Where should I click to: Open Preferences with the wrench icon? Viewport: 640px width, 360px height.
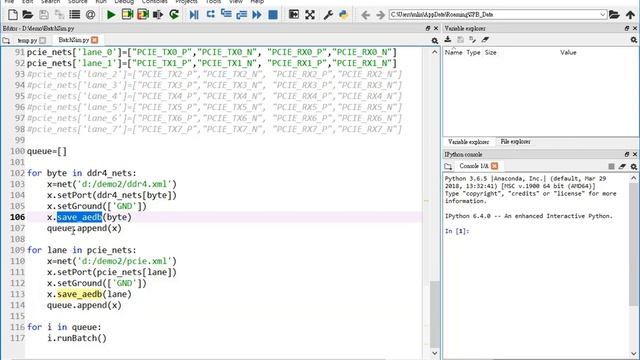pos(328,15)
